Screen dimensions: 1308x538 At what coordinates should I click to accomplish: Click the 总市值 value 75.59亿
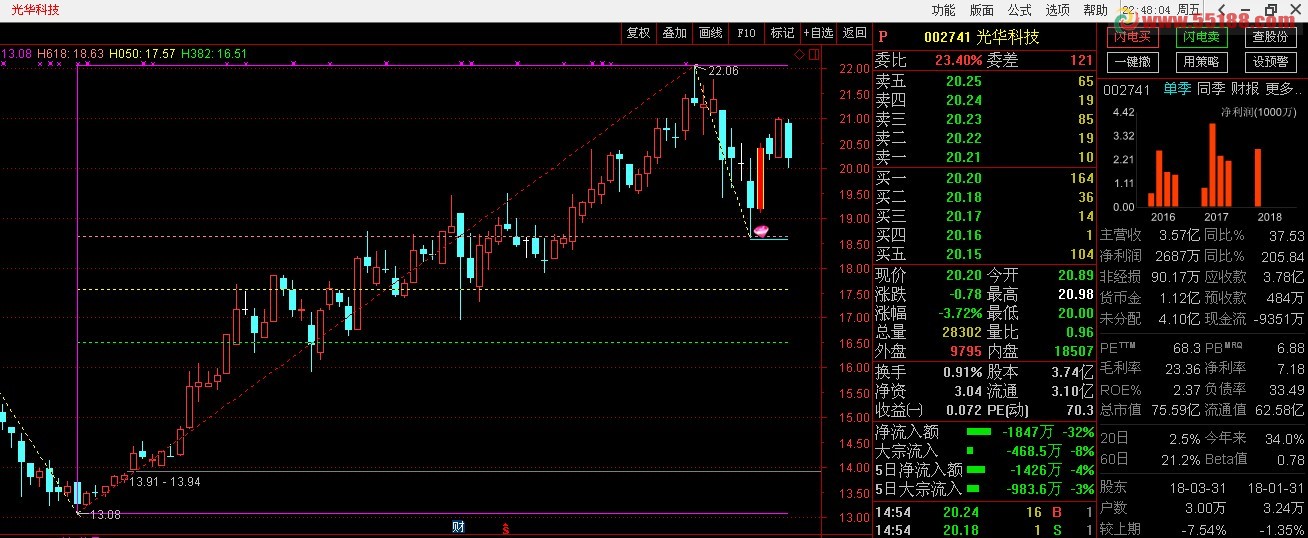tap(1175, 408)
